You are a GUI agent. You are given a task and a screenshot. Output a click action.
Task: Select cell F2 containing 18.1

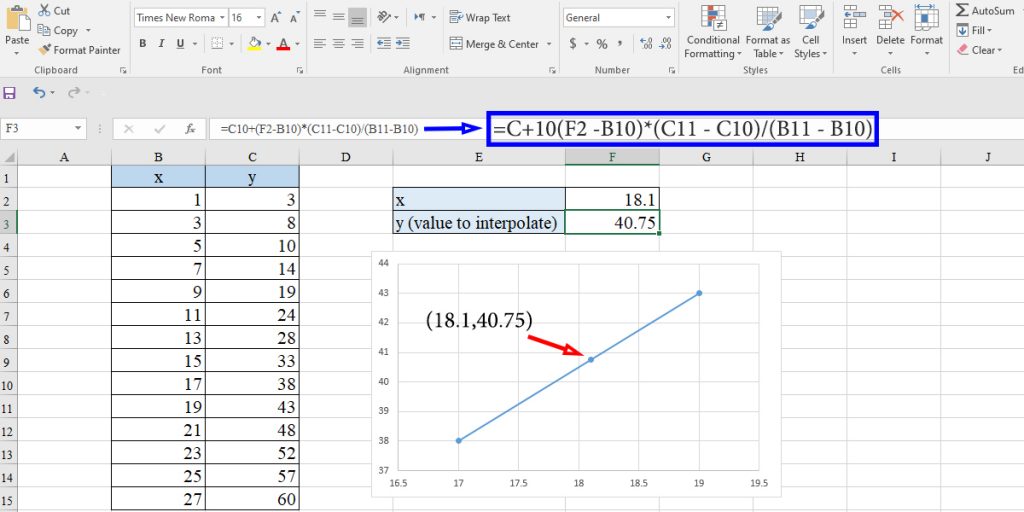coord(613,199)
